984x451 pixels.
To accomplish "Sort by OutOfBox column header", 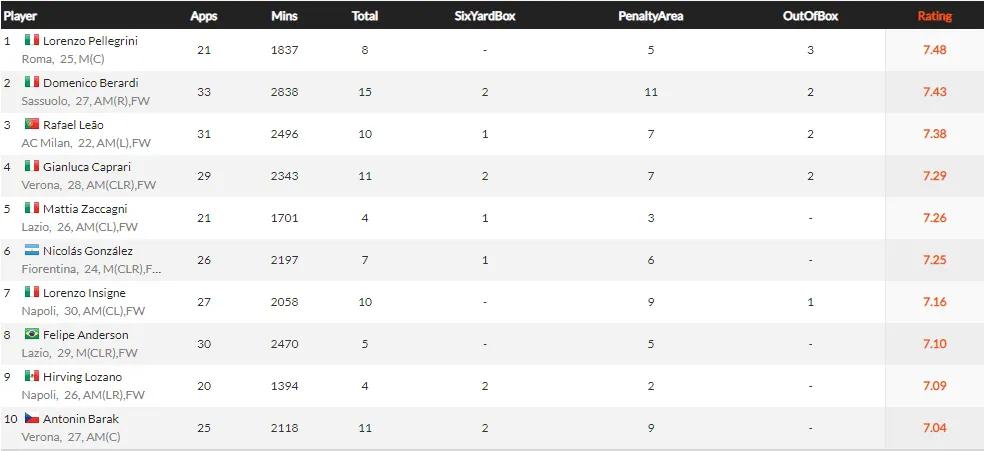I will [810, 16].
